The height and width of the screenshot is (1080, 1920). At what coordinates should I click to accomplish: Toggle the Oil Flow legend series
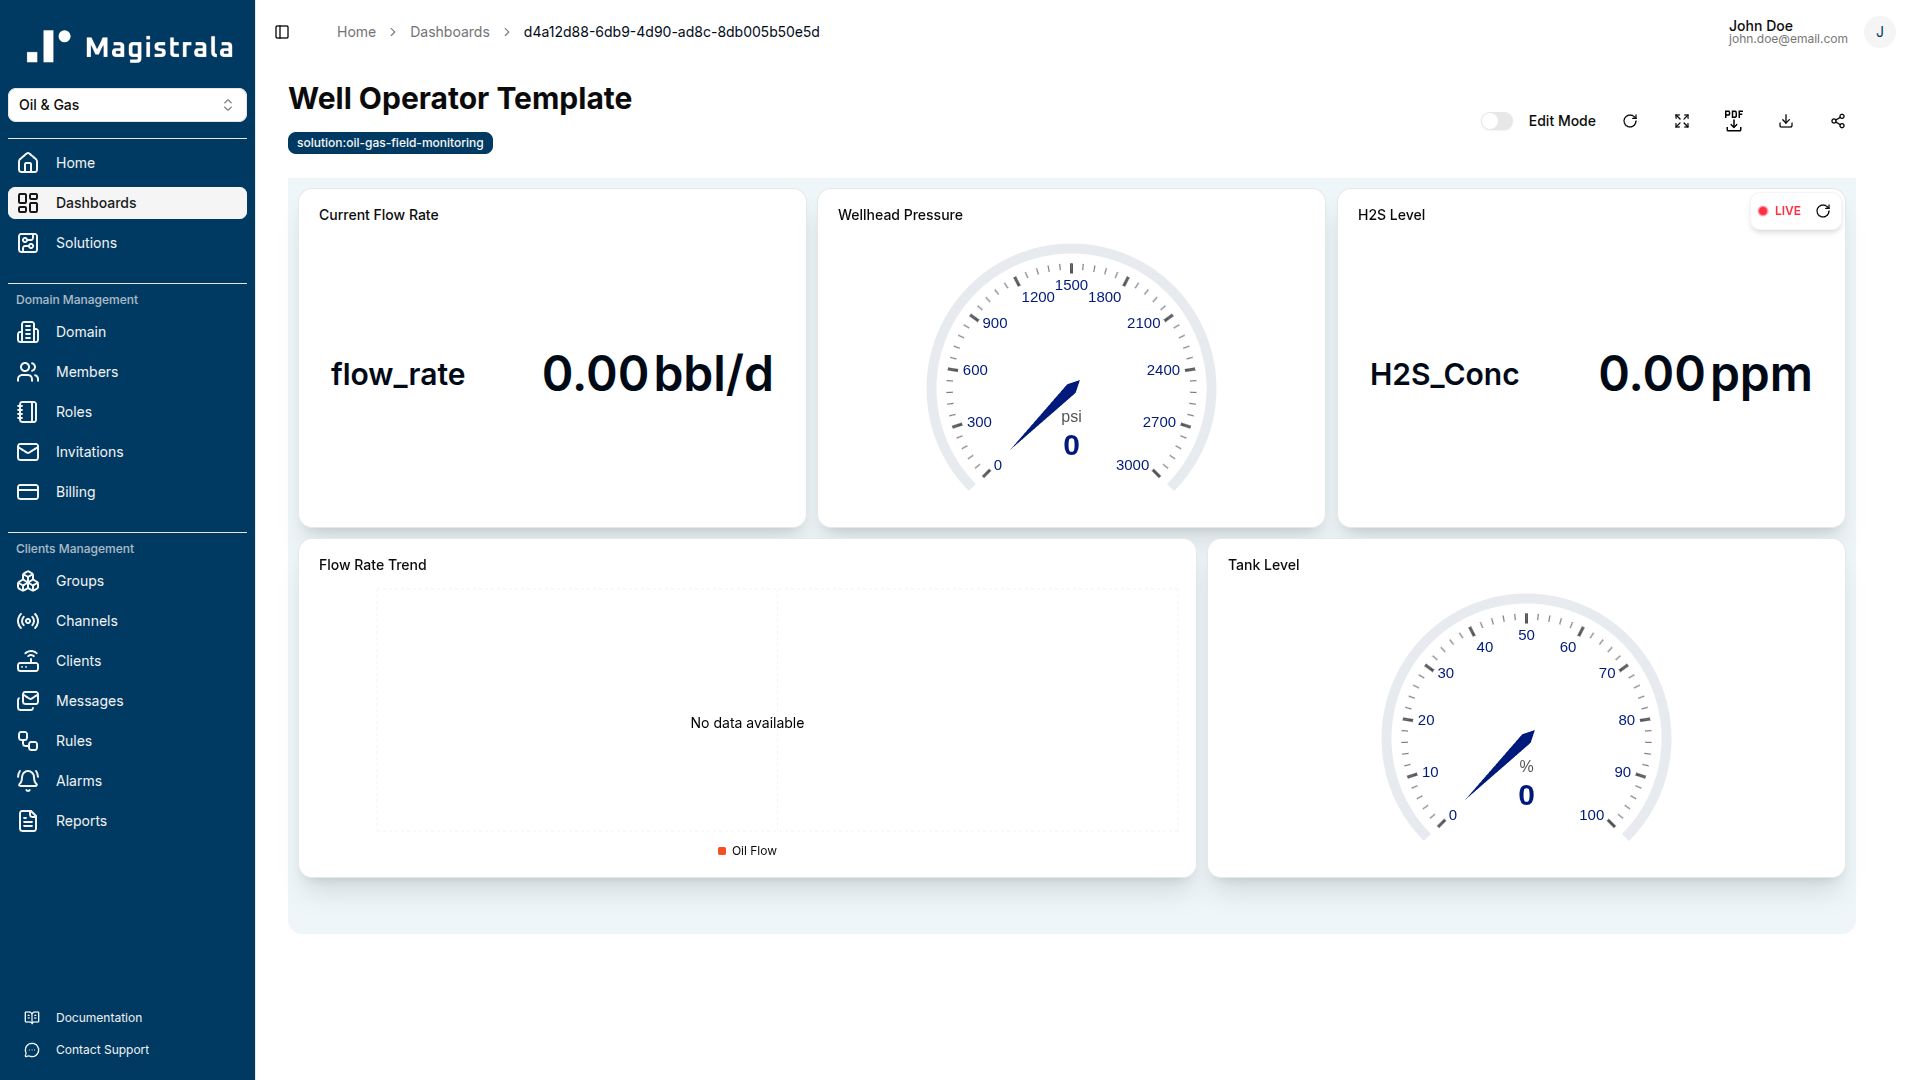747,851
